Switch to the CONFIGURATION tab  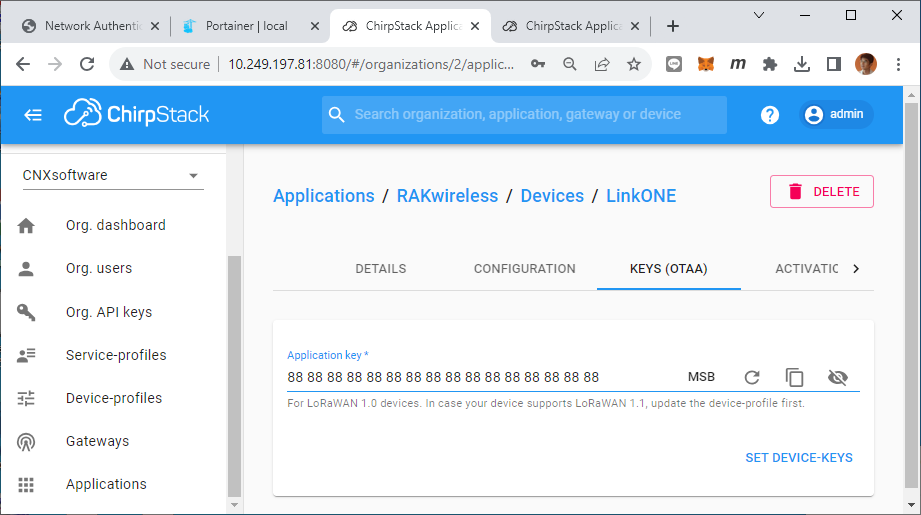pos(525,269)
